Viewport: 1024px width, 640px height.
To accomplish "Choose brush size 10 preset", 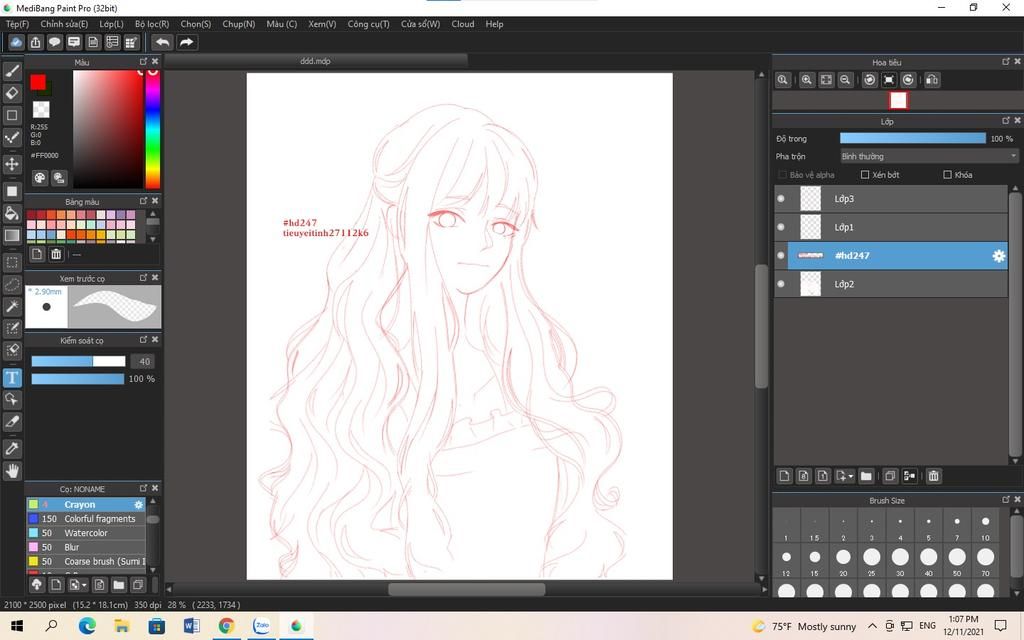I will click(985, 526).
